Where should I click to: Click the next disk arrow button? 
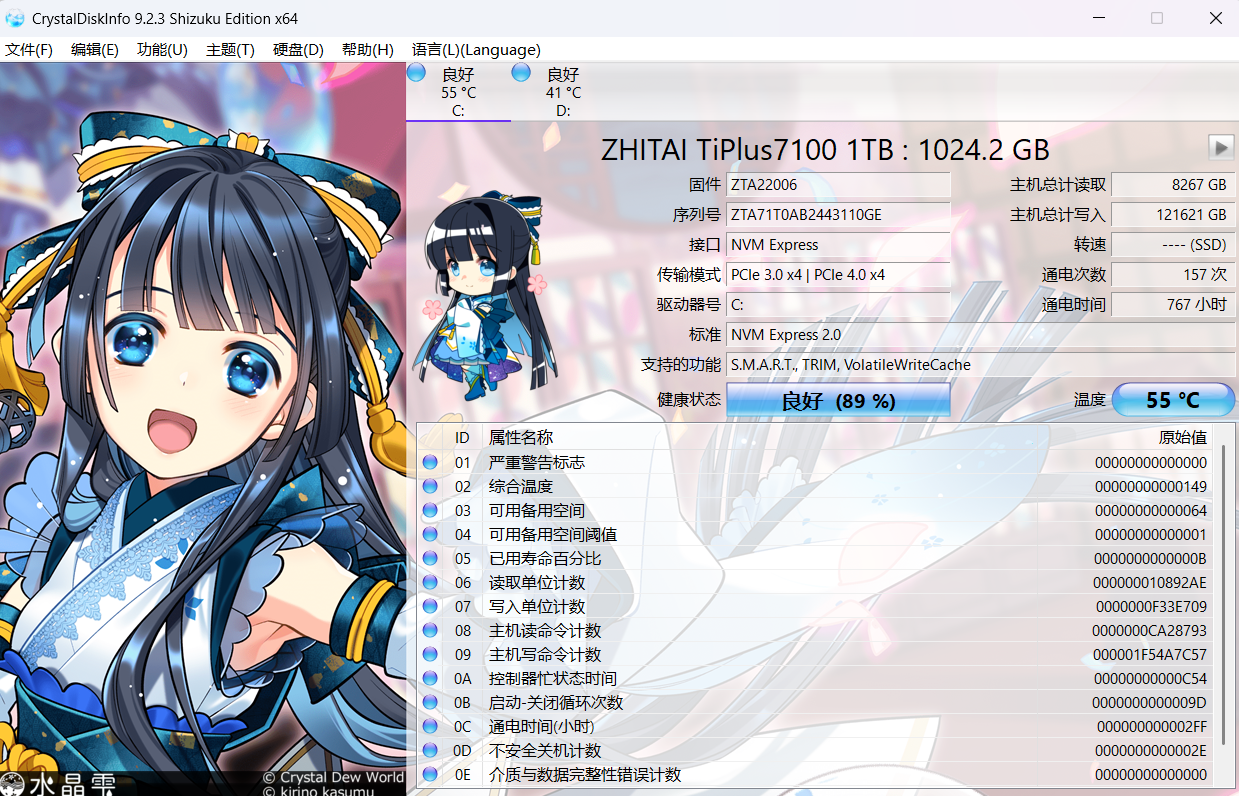(1221, 147)
